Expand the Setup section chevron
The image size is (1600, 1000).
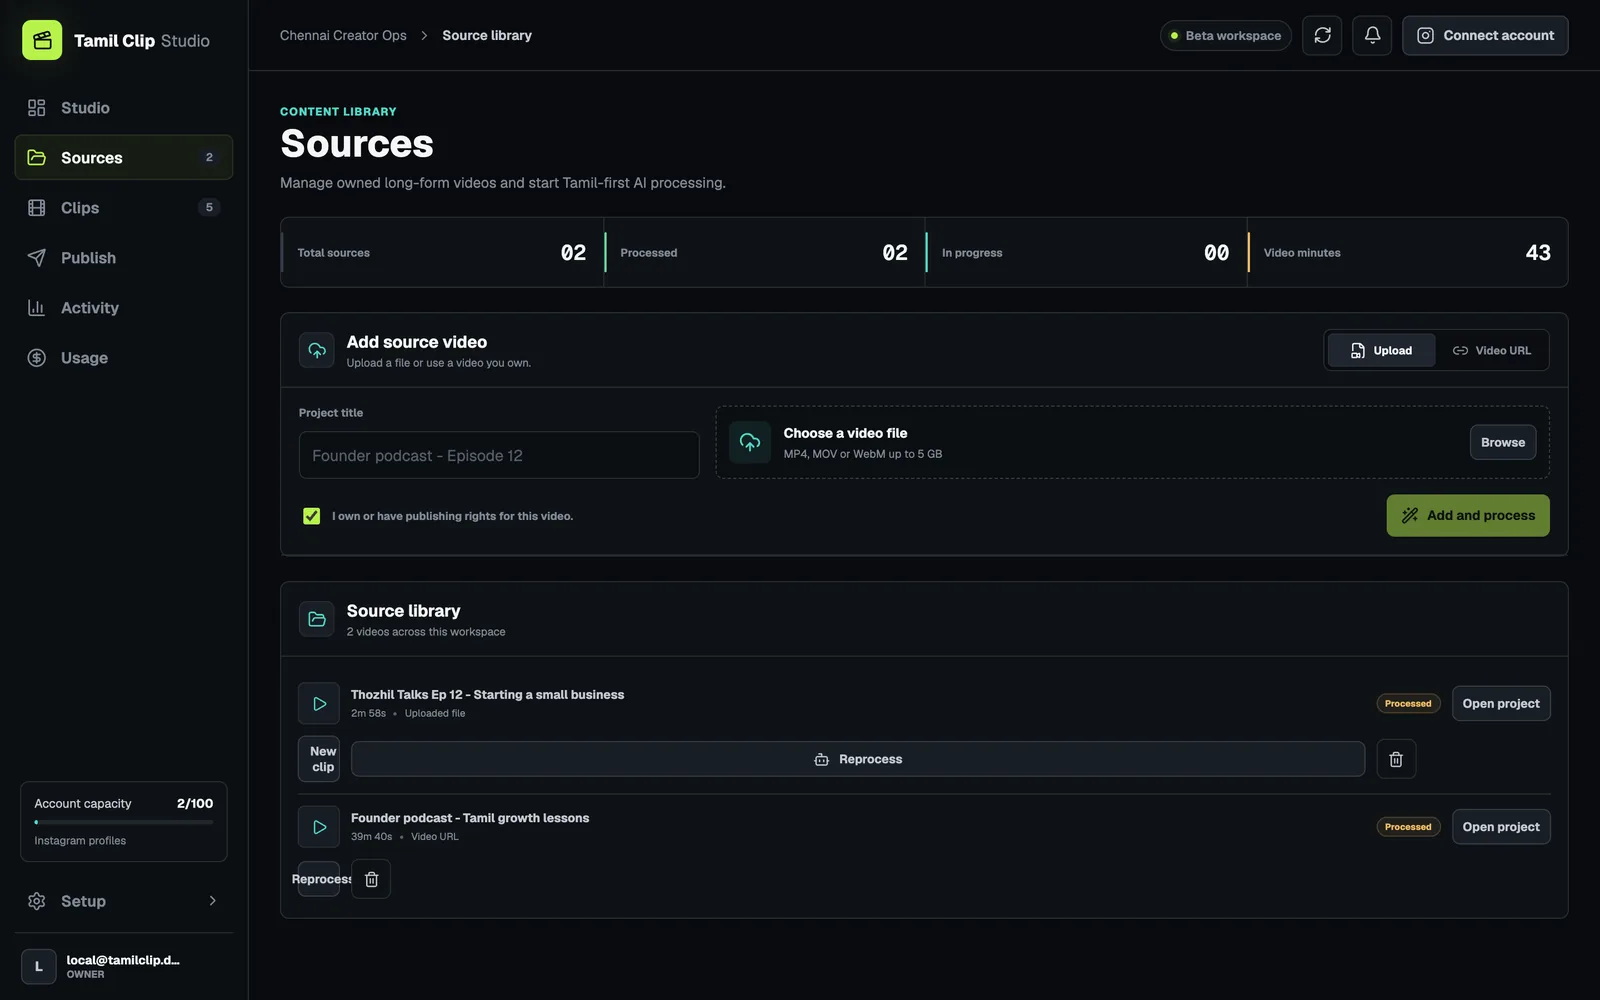click(x=212, y=901)
